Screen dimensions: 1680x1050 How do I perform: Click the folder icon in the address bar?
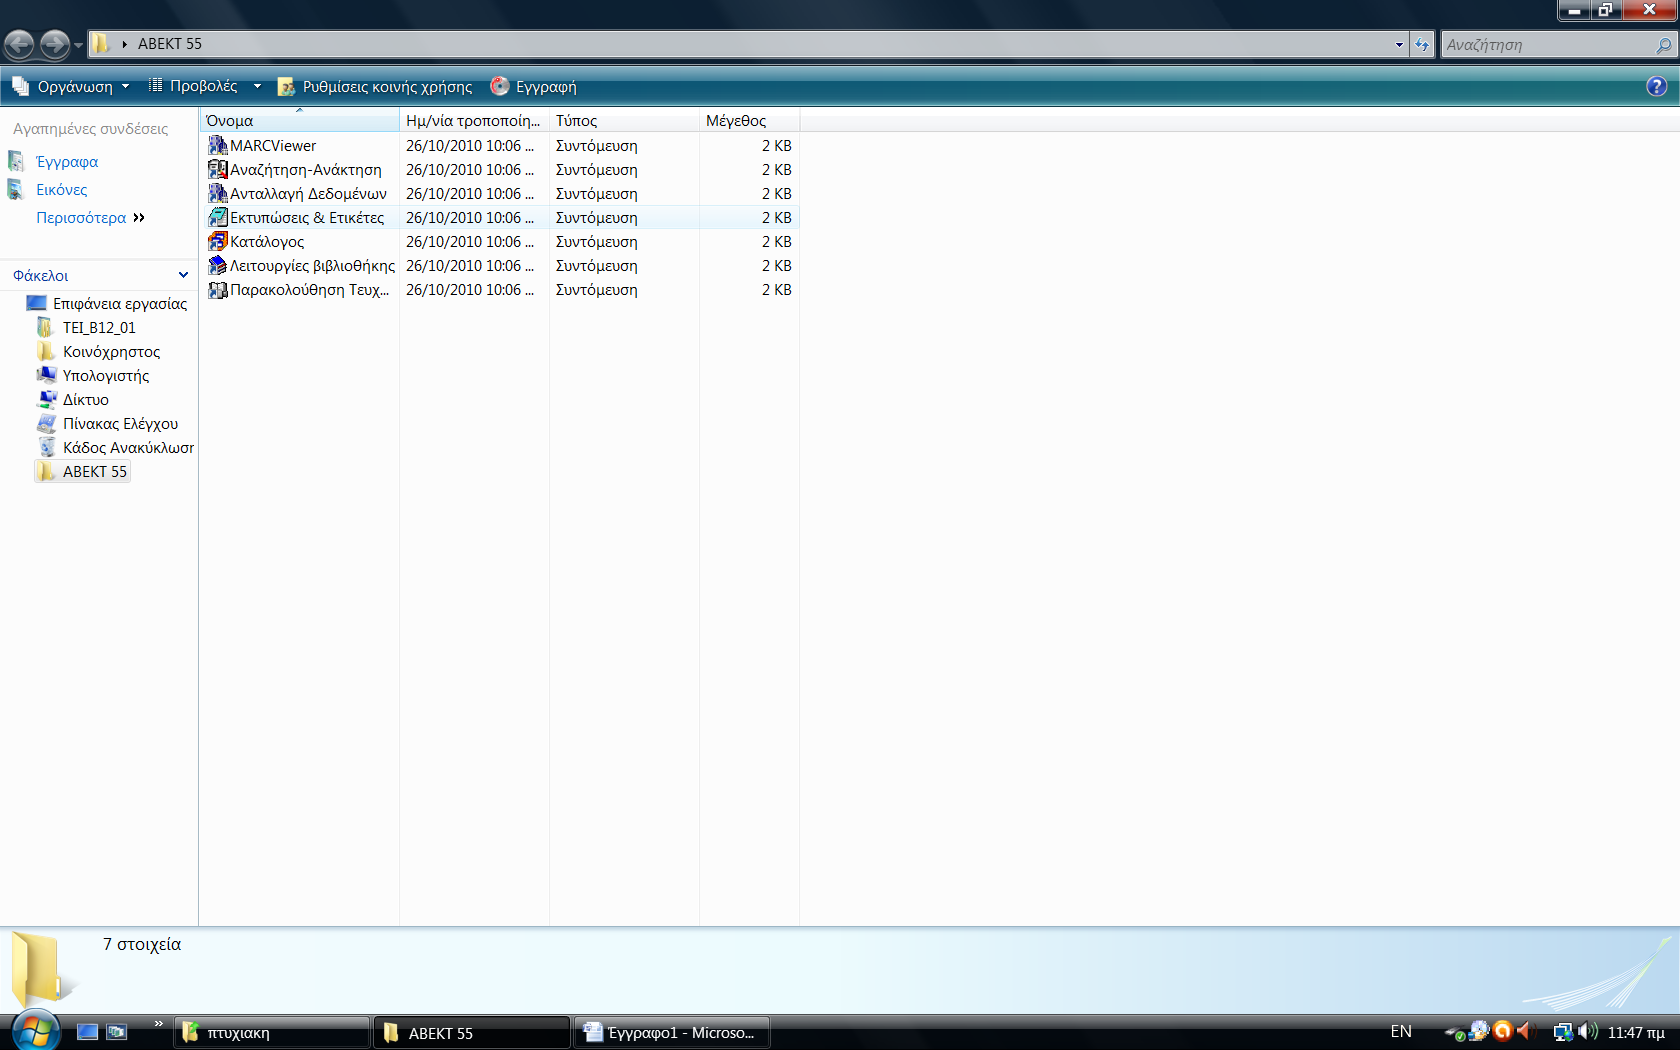[x=101, y=43]
